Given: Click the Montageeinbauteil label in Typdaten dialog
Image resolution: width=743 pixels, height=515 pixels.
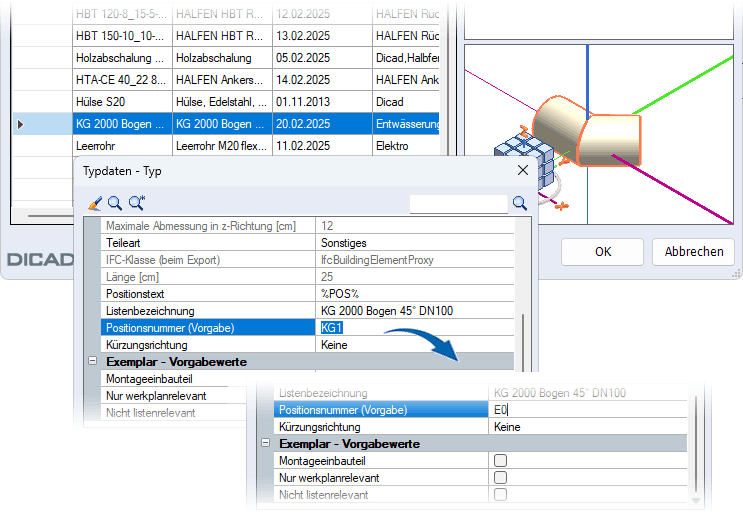Looking at the screenshot, I should click(x=149, y=379).
